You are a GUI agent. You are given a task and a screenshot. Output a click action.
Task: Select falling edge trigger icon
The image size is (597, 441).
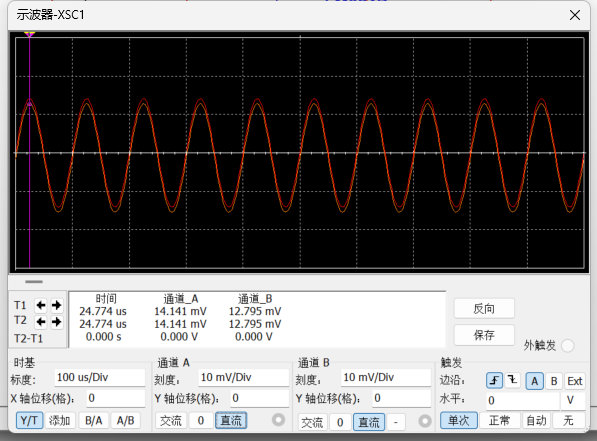coord(512,380)
